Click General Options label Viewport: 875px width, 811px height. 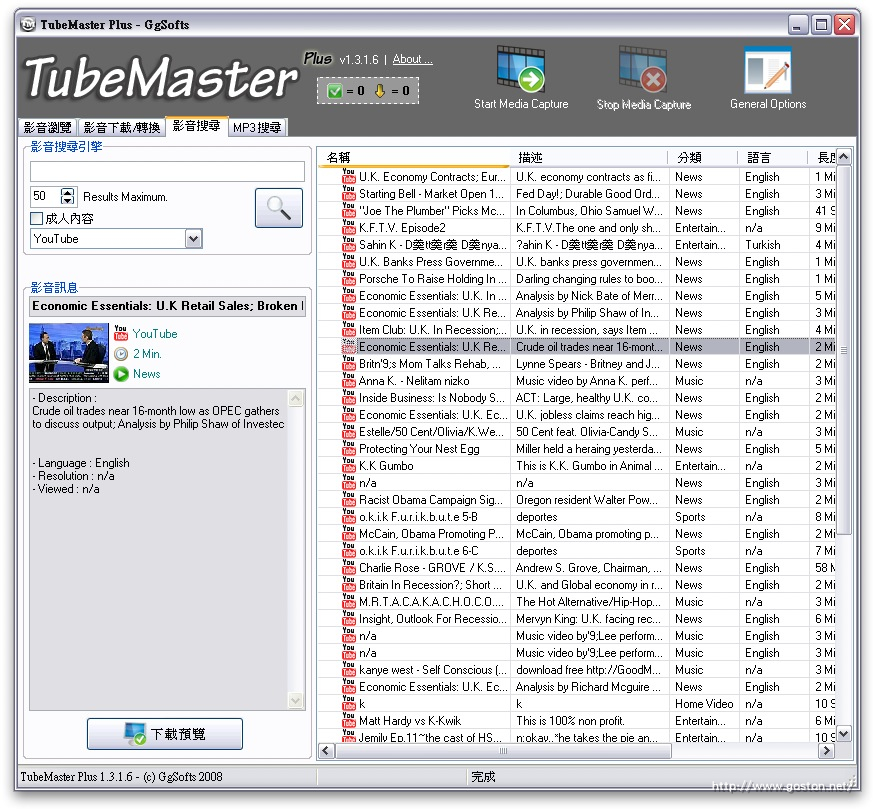pyautogui.click(x=768, y=104)
